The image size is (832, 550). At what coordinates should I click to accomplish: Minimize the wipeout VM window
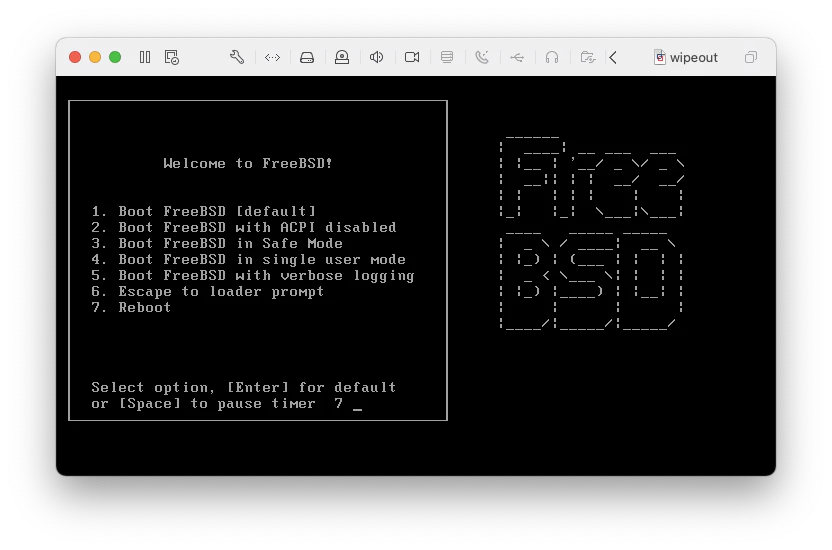95,57
